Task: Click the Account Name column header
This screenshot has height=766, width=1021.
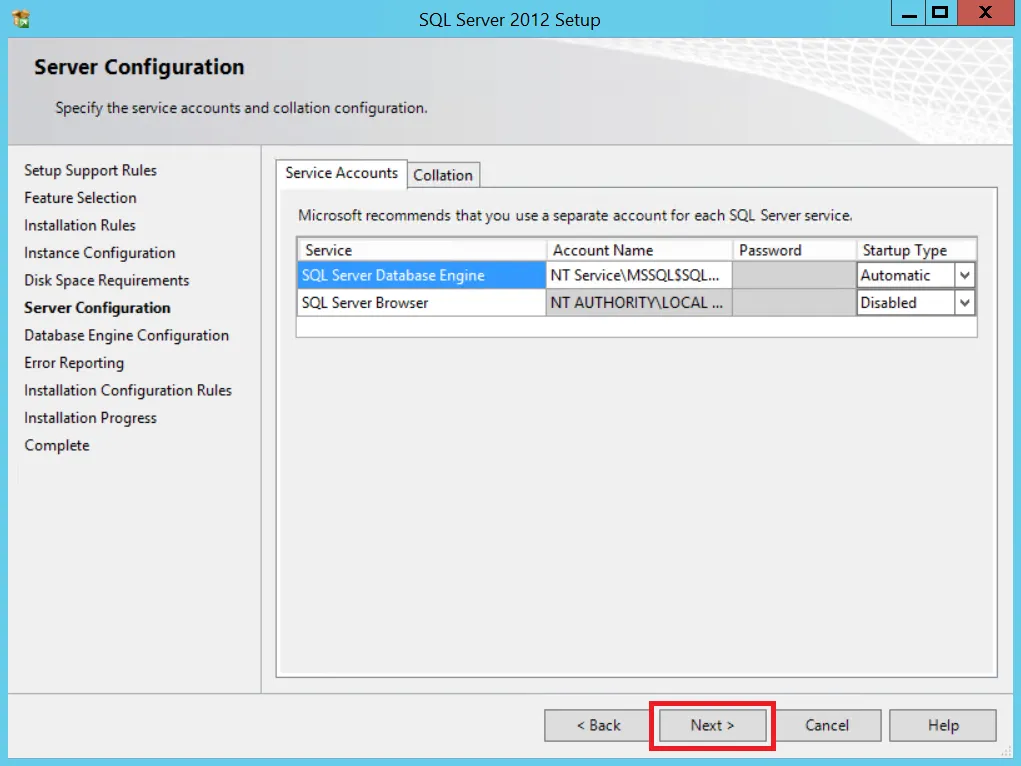Action: click(639, 250)
